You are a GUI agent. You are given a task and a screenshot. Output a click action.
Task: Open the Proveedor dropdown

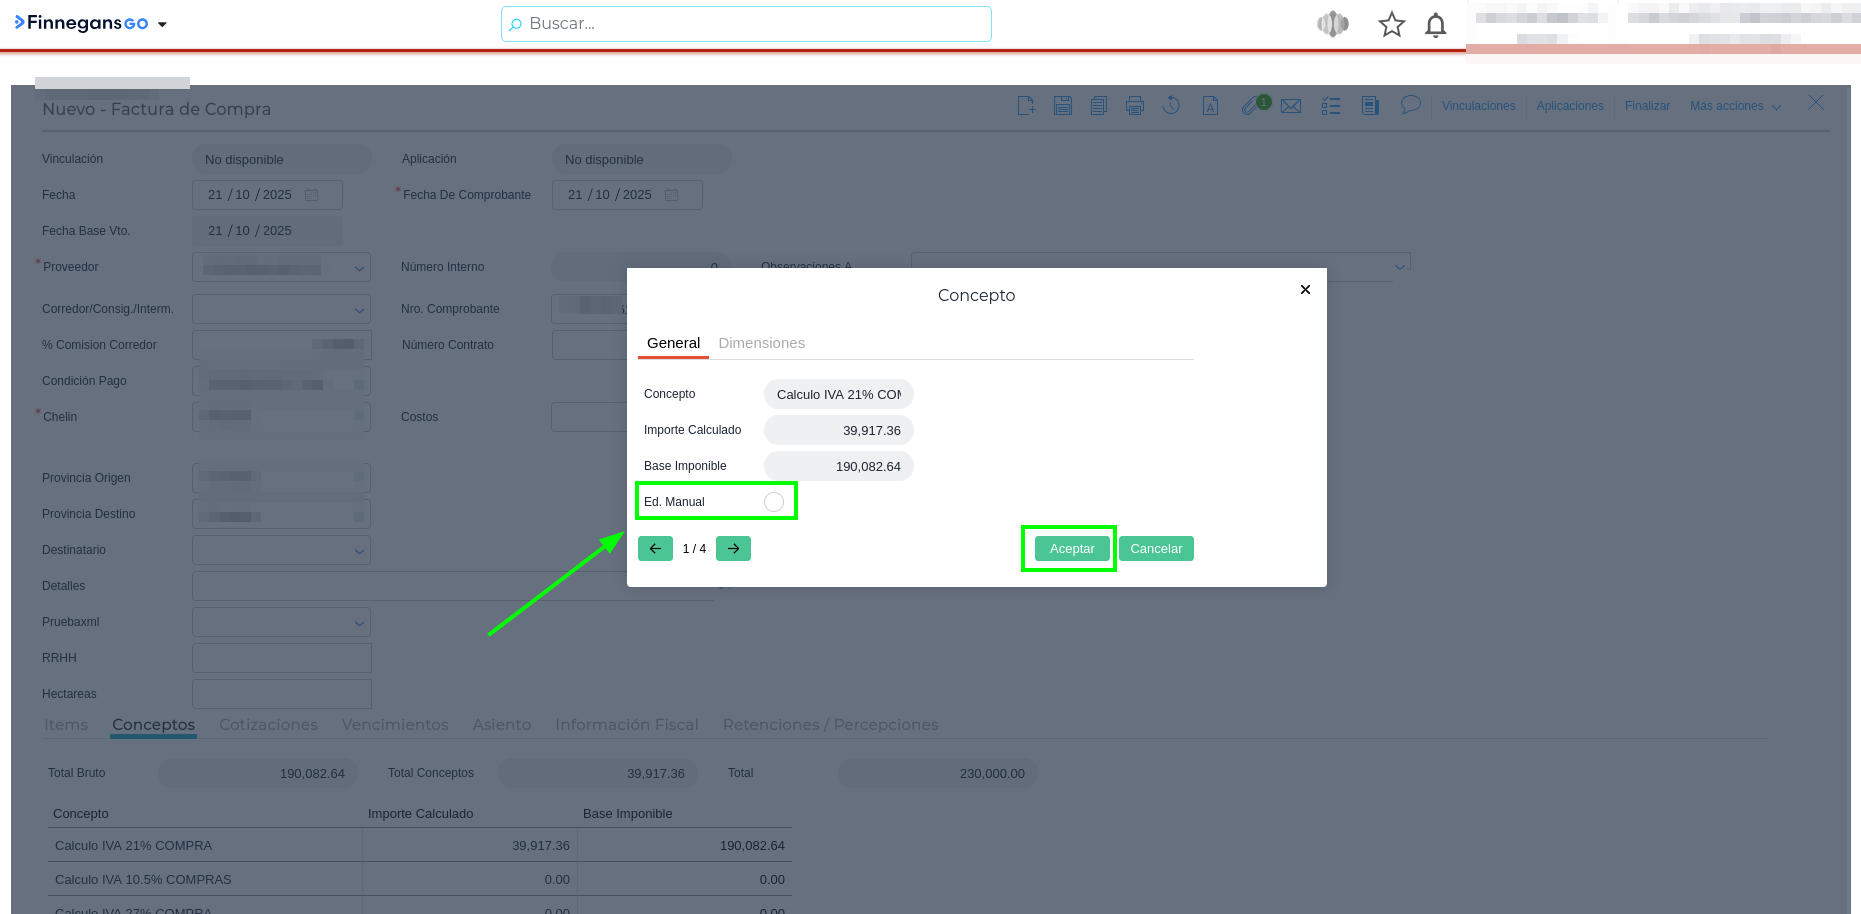pyautogui.click(x=359, y=268)
